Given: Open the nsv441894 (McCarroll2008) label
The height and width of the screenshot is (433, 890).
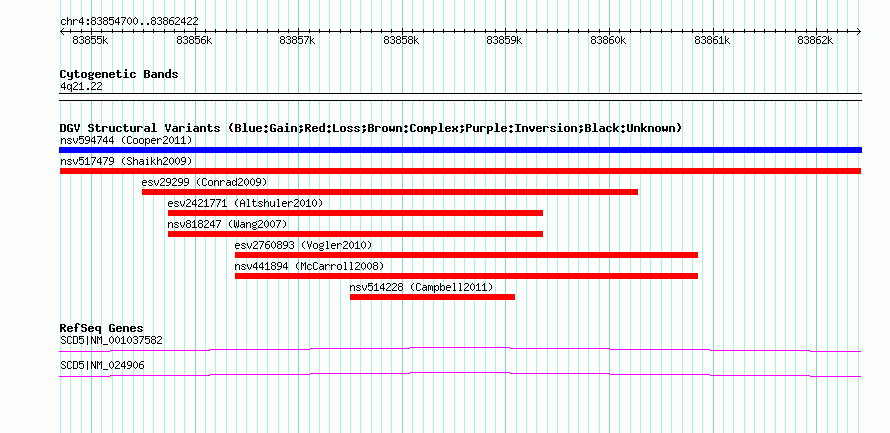Looking at the screenshot, I should pos(309,266).
